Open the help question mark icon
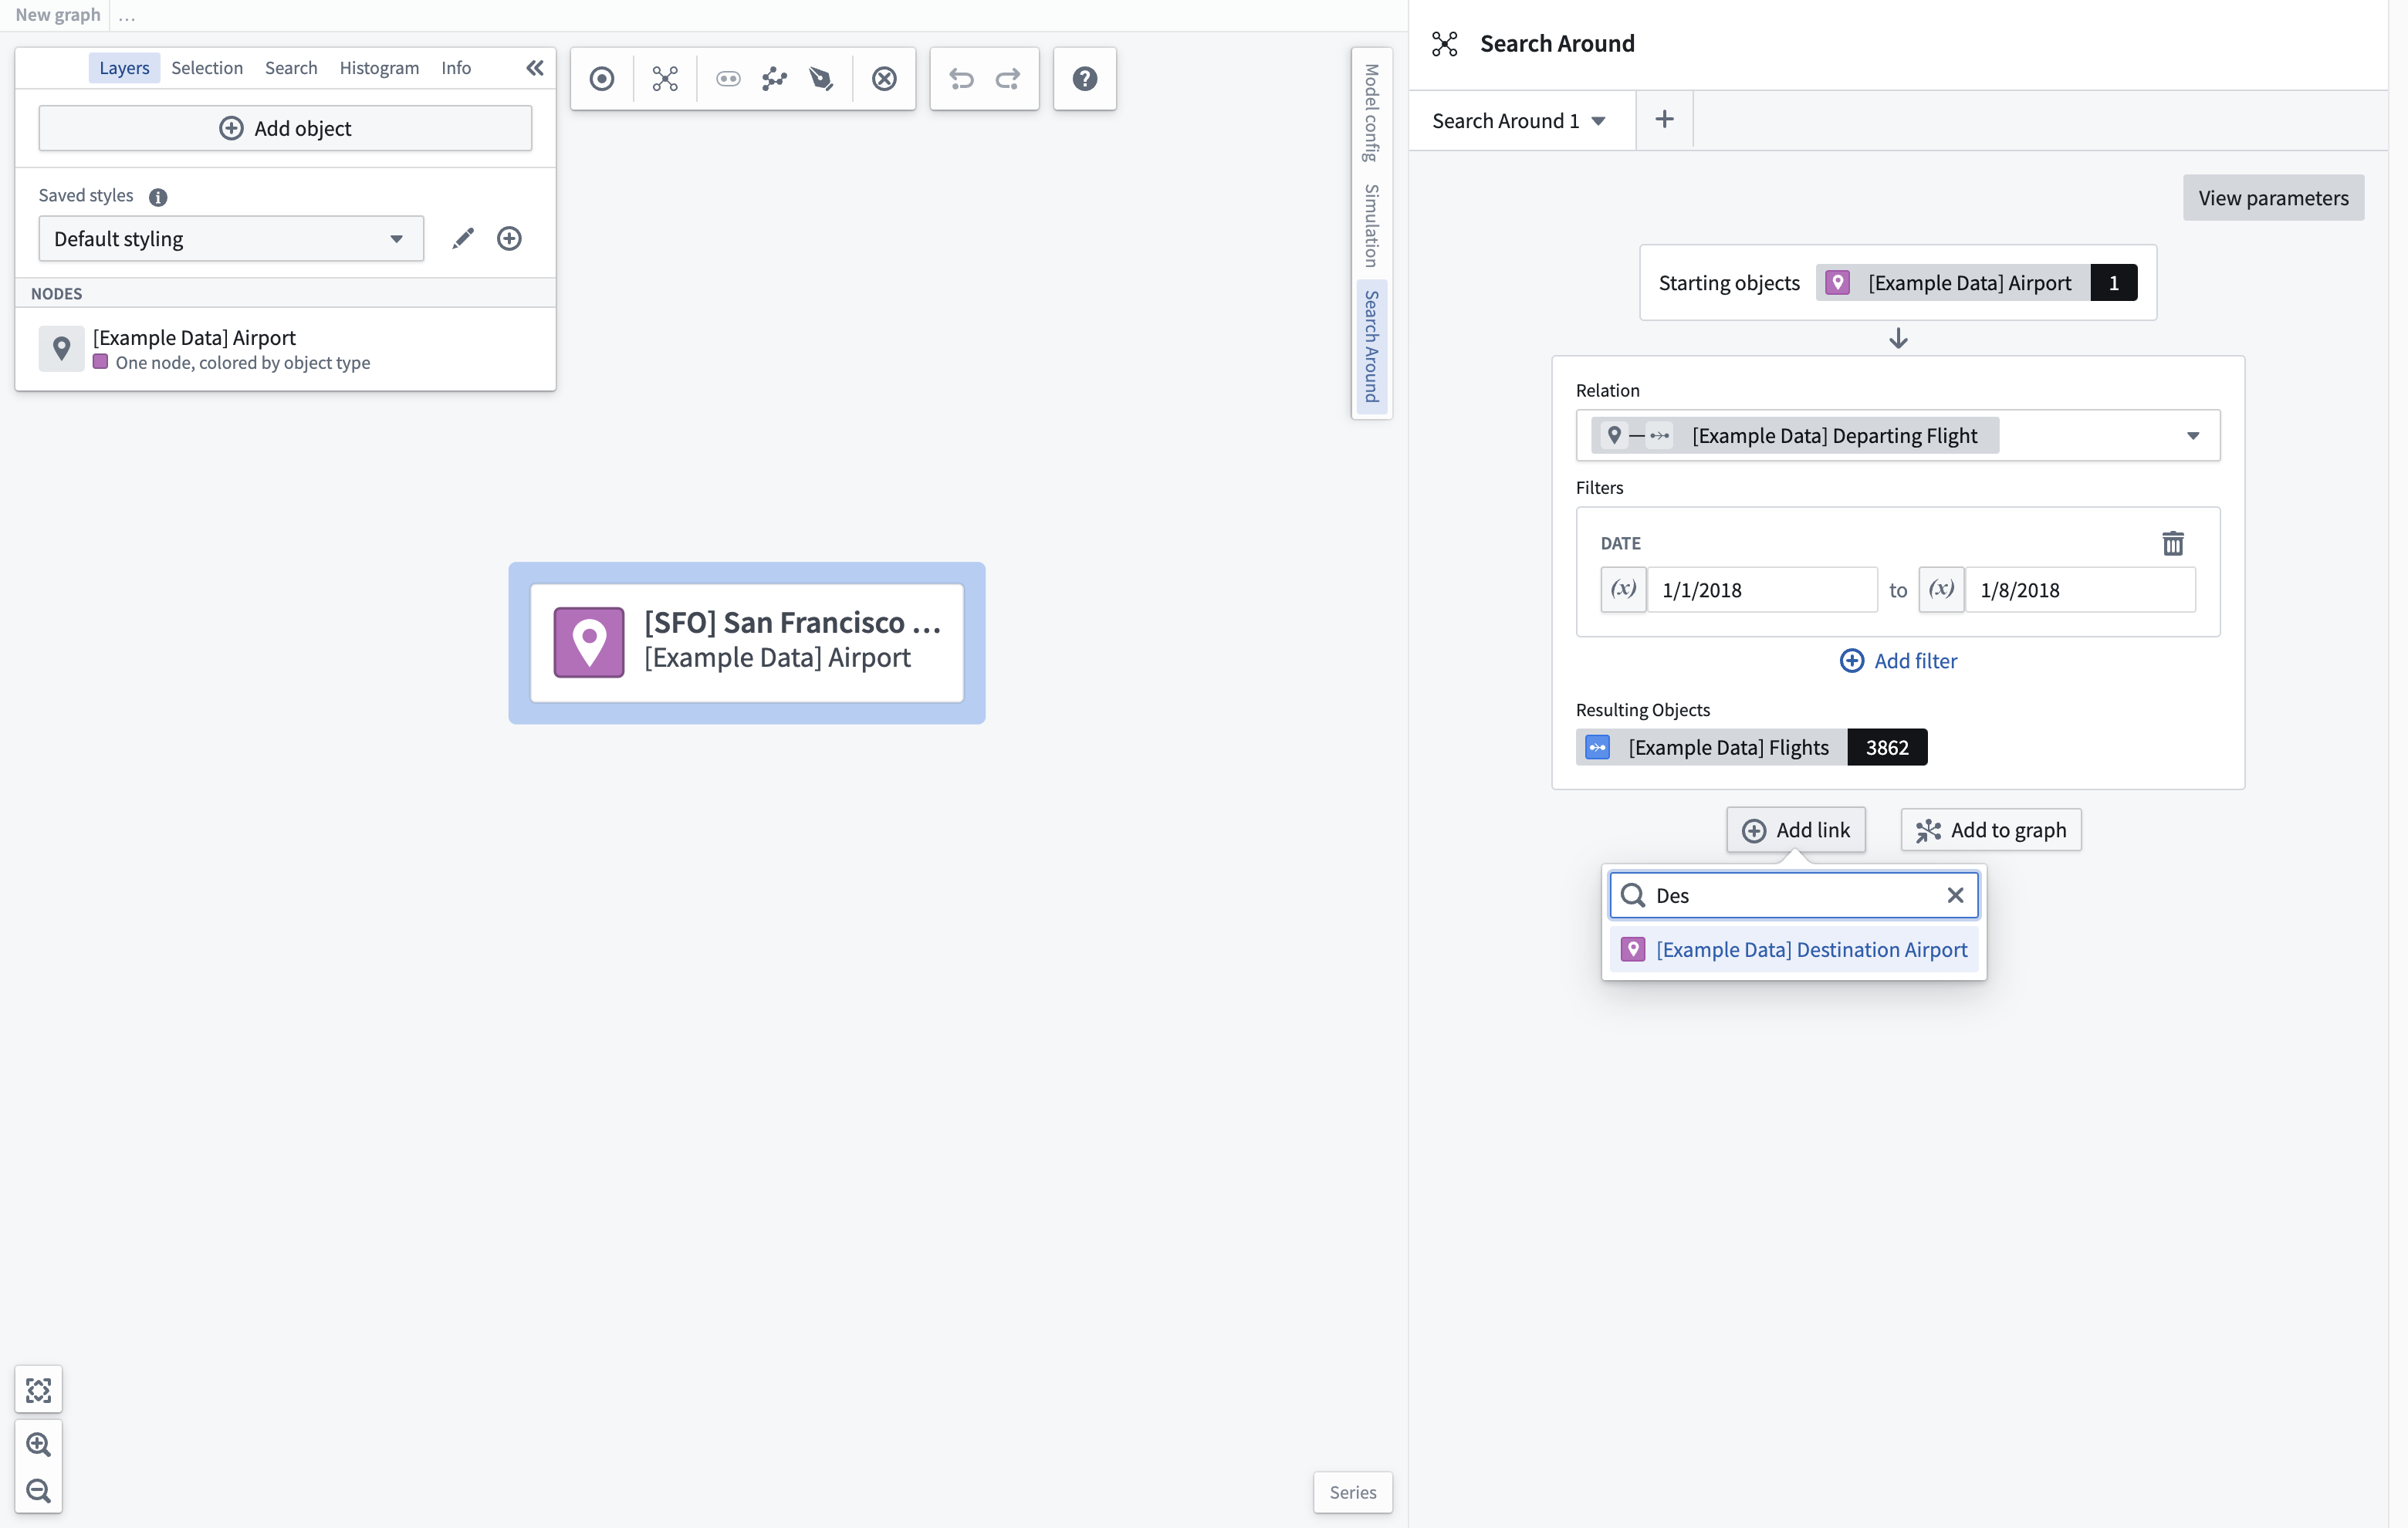Viewport: 2408px width, 1528px height. (x=1085, y=79)
